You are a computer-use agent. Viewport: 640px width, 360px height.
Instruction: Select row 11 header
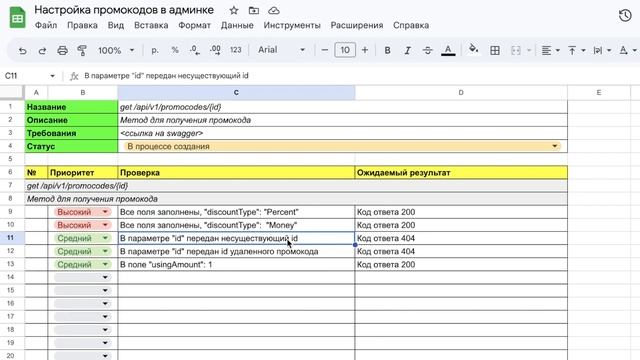(12, 238)
